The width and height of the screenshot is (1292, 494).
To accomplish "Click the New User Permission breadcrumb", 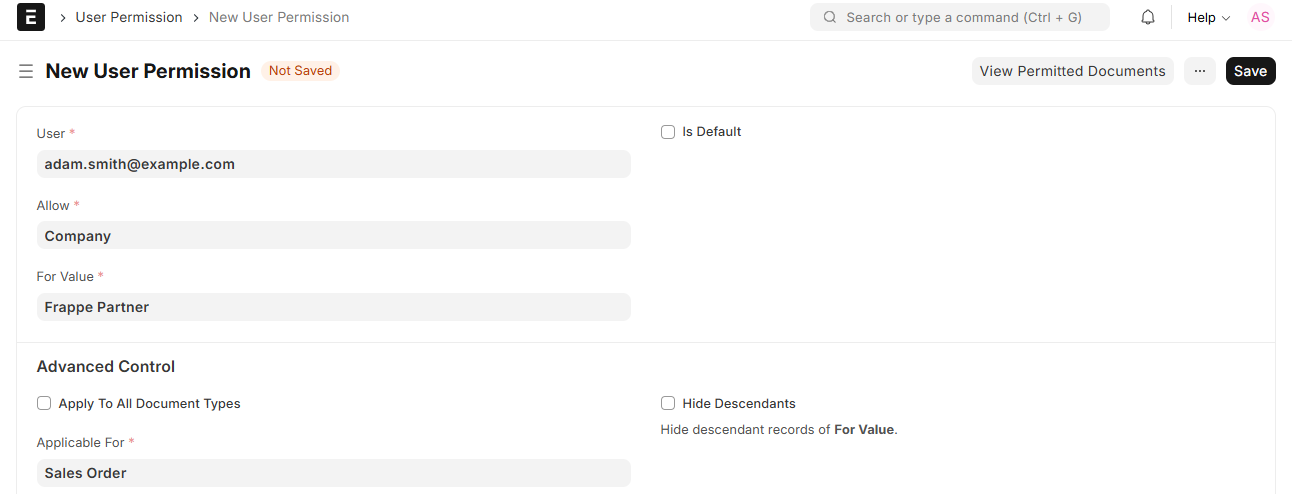I will pyautogui.click(x=279, y=17).
